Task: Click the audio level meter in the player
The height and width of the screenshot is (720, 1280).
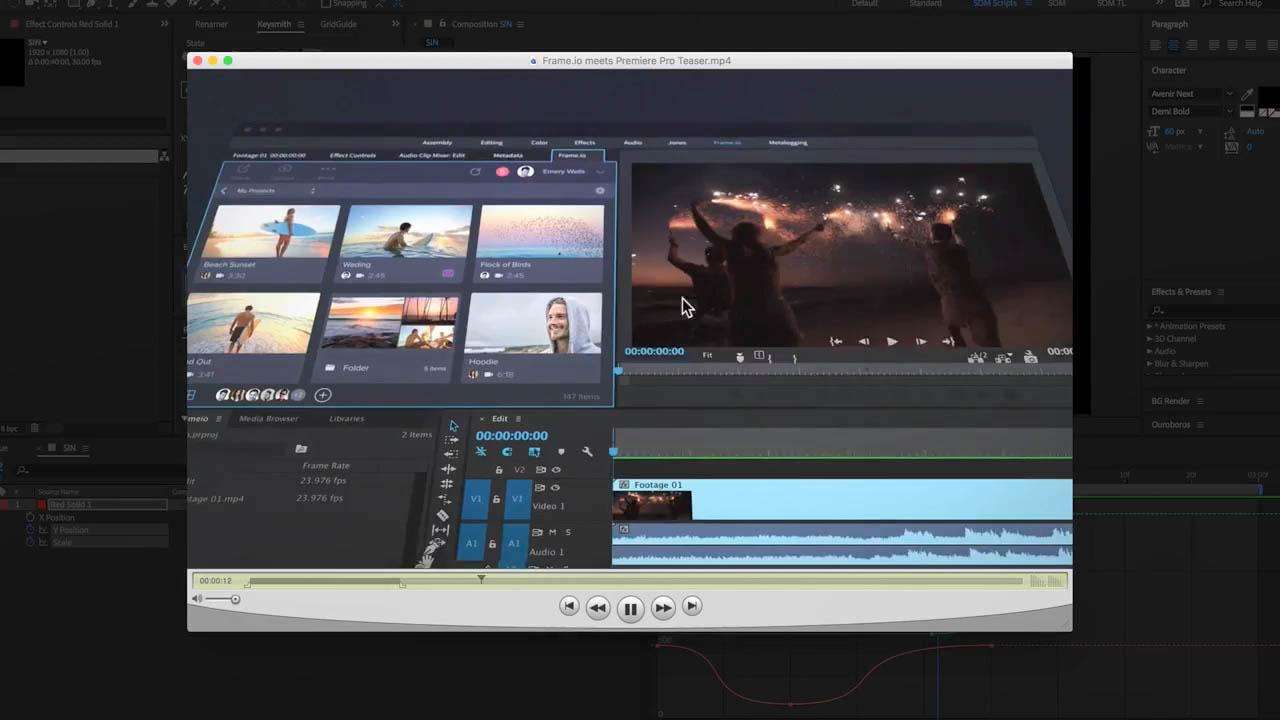Action: pos(1045,581)
